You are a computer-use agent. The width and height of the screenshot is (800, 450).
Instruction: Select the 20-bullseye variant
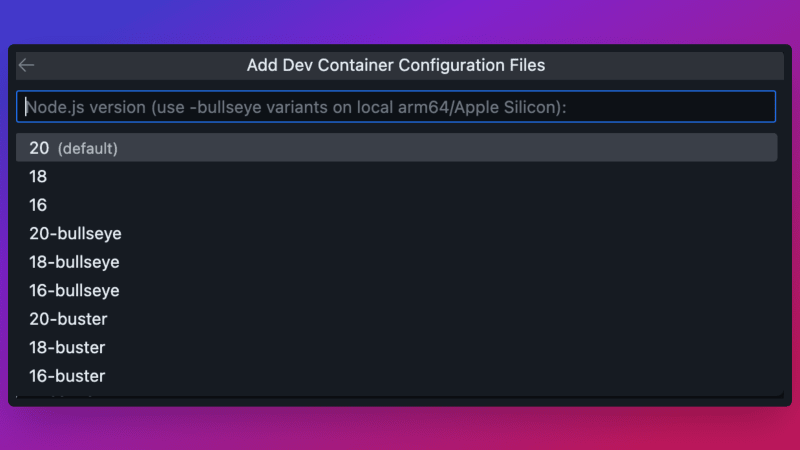click(75, 233)
